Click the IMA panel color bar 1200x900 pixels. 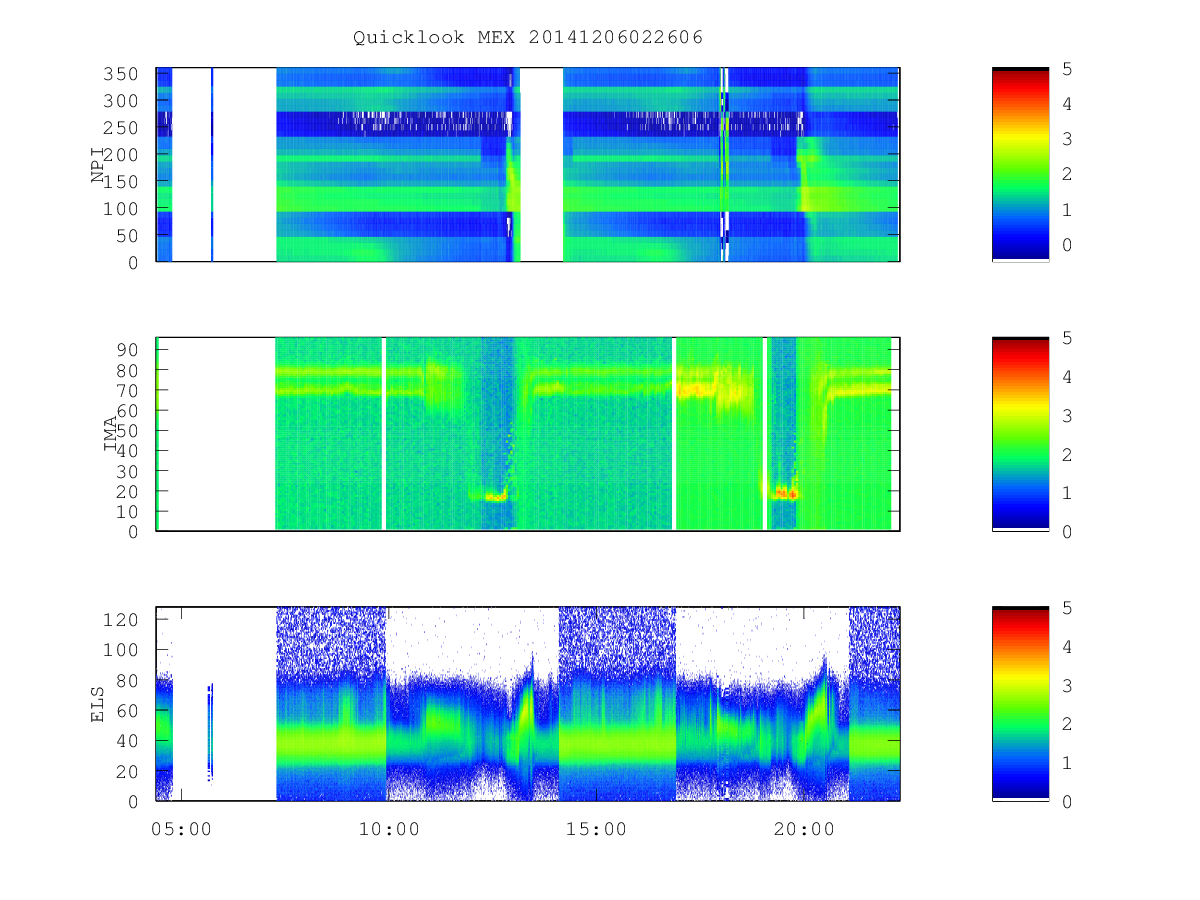pos(1020,434)
